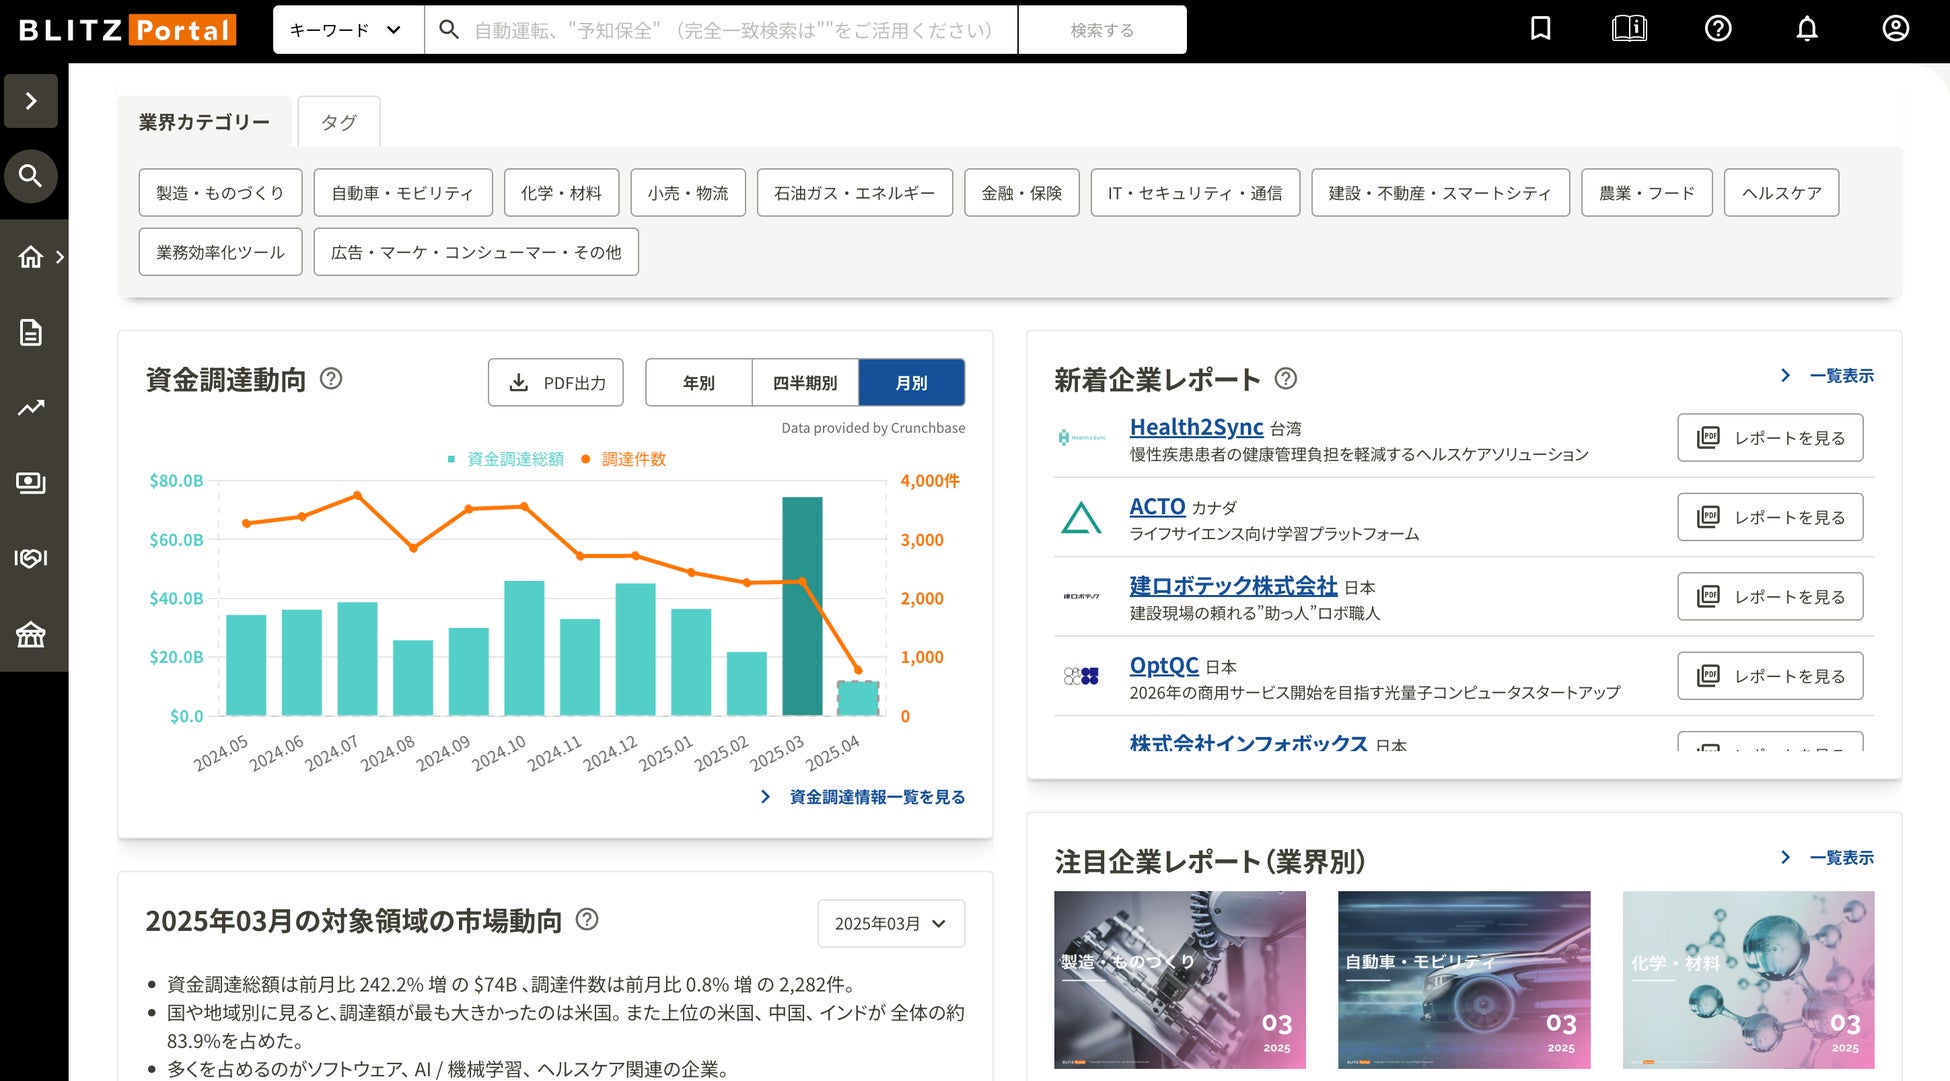Click the sidebar document reports icon
1950x1081 pixels.
[x=31, y=333]
